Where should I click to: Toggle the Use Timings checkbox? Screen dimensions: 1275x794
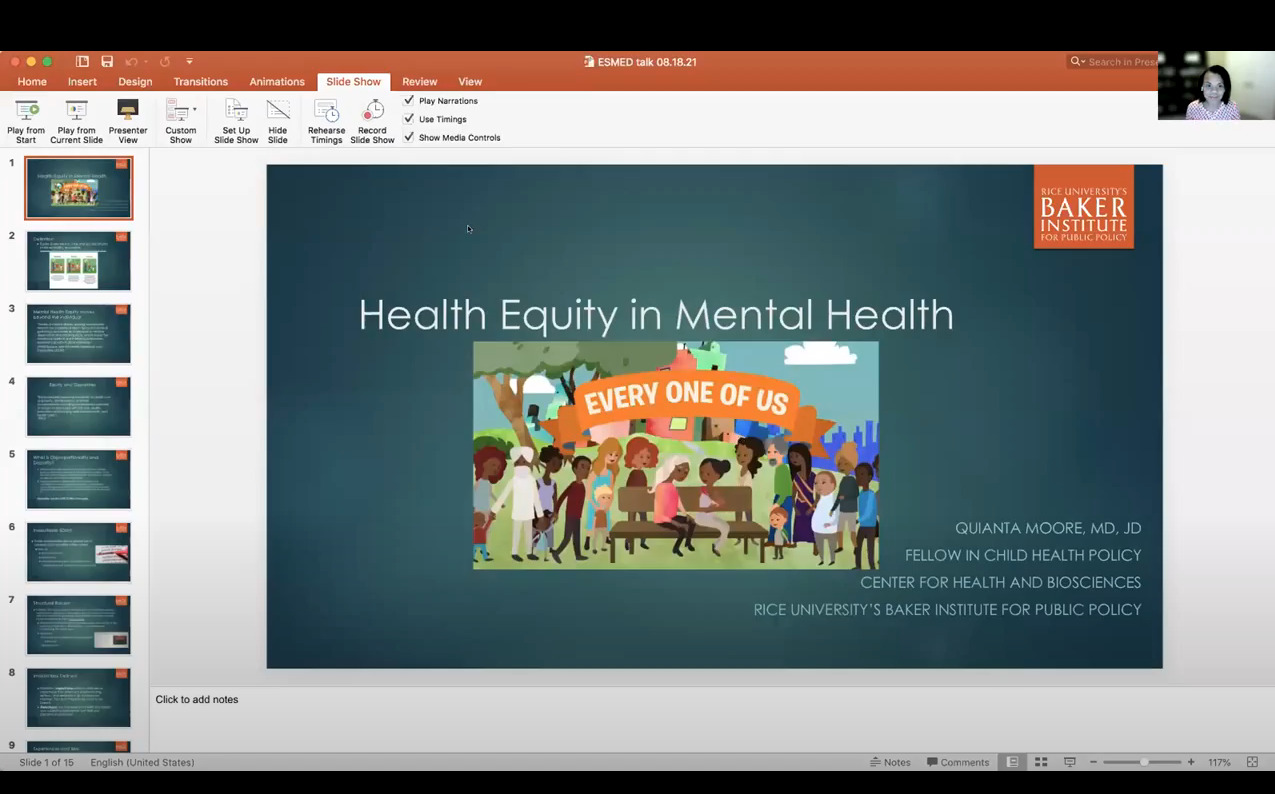[x=409, y=119]
